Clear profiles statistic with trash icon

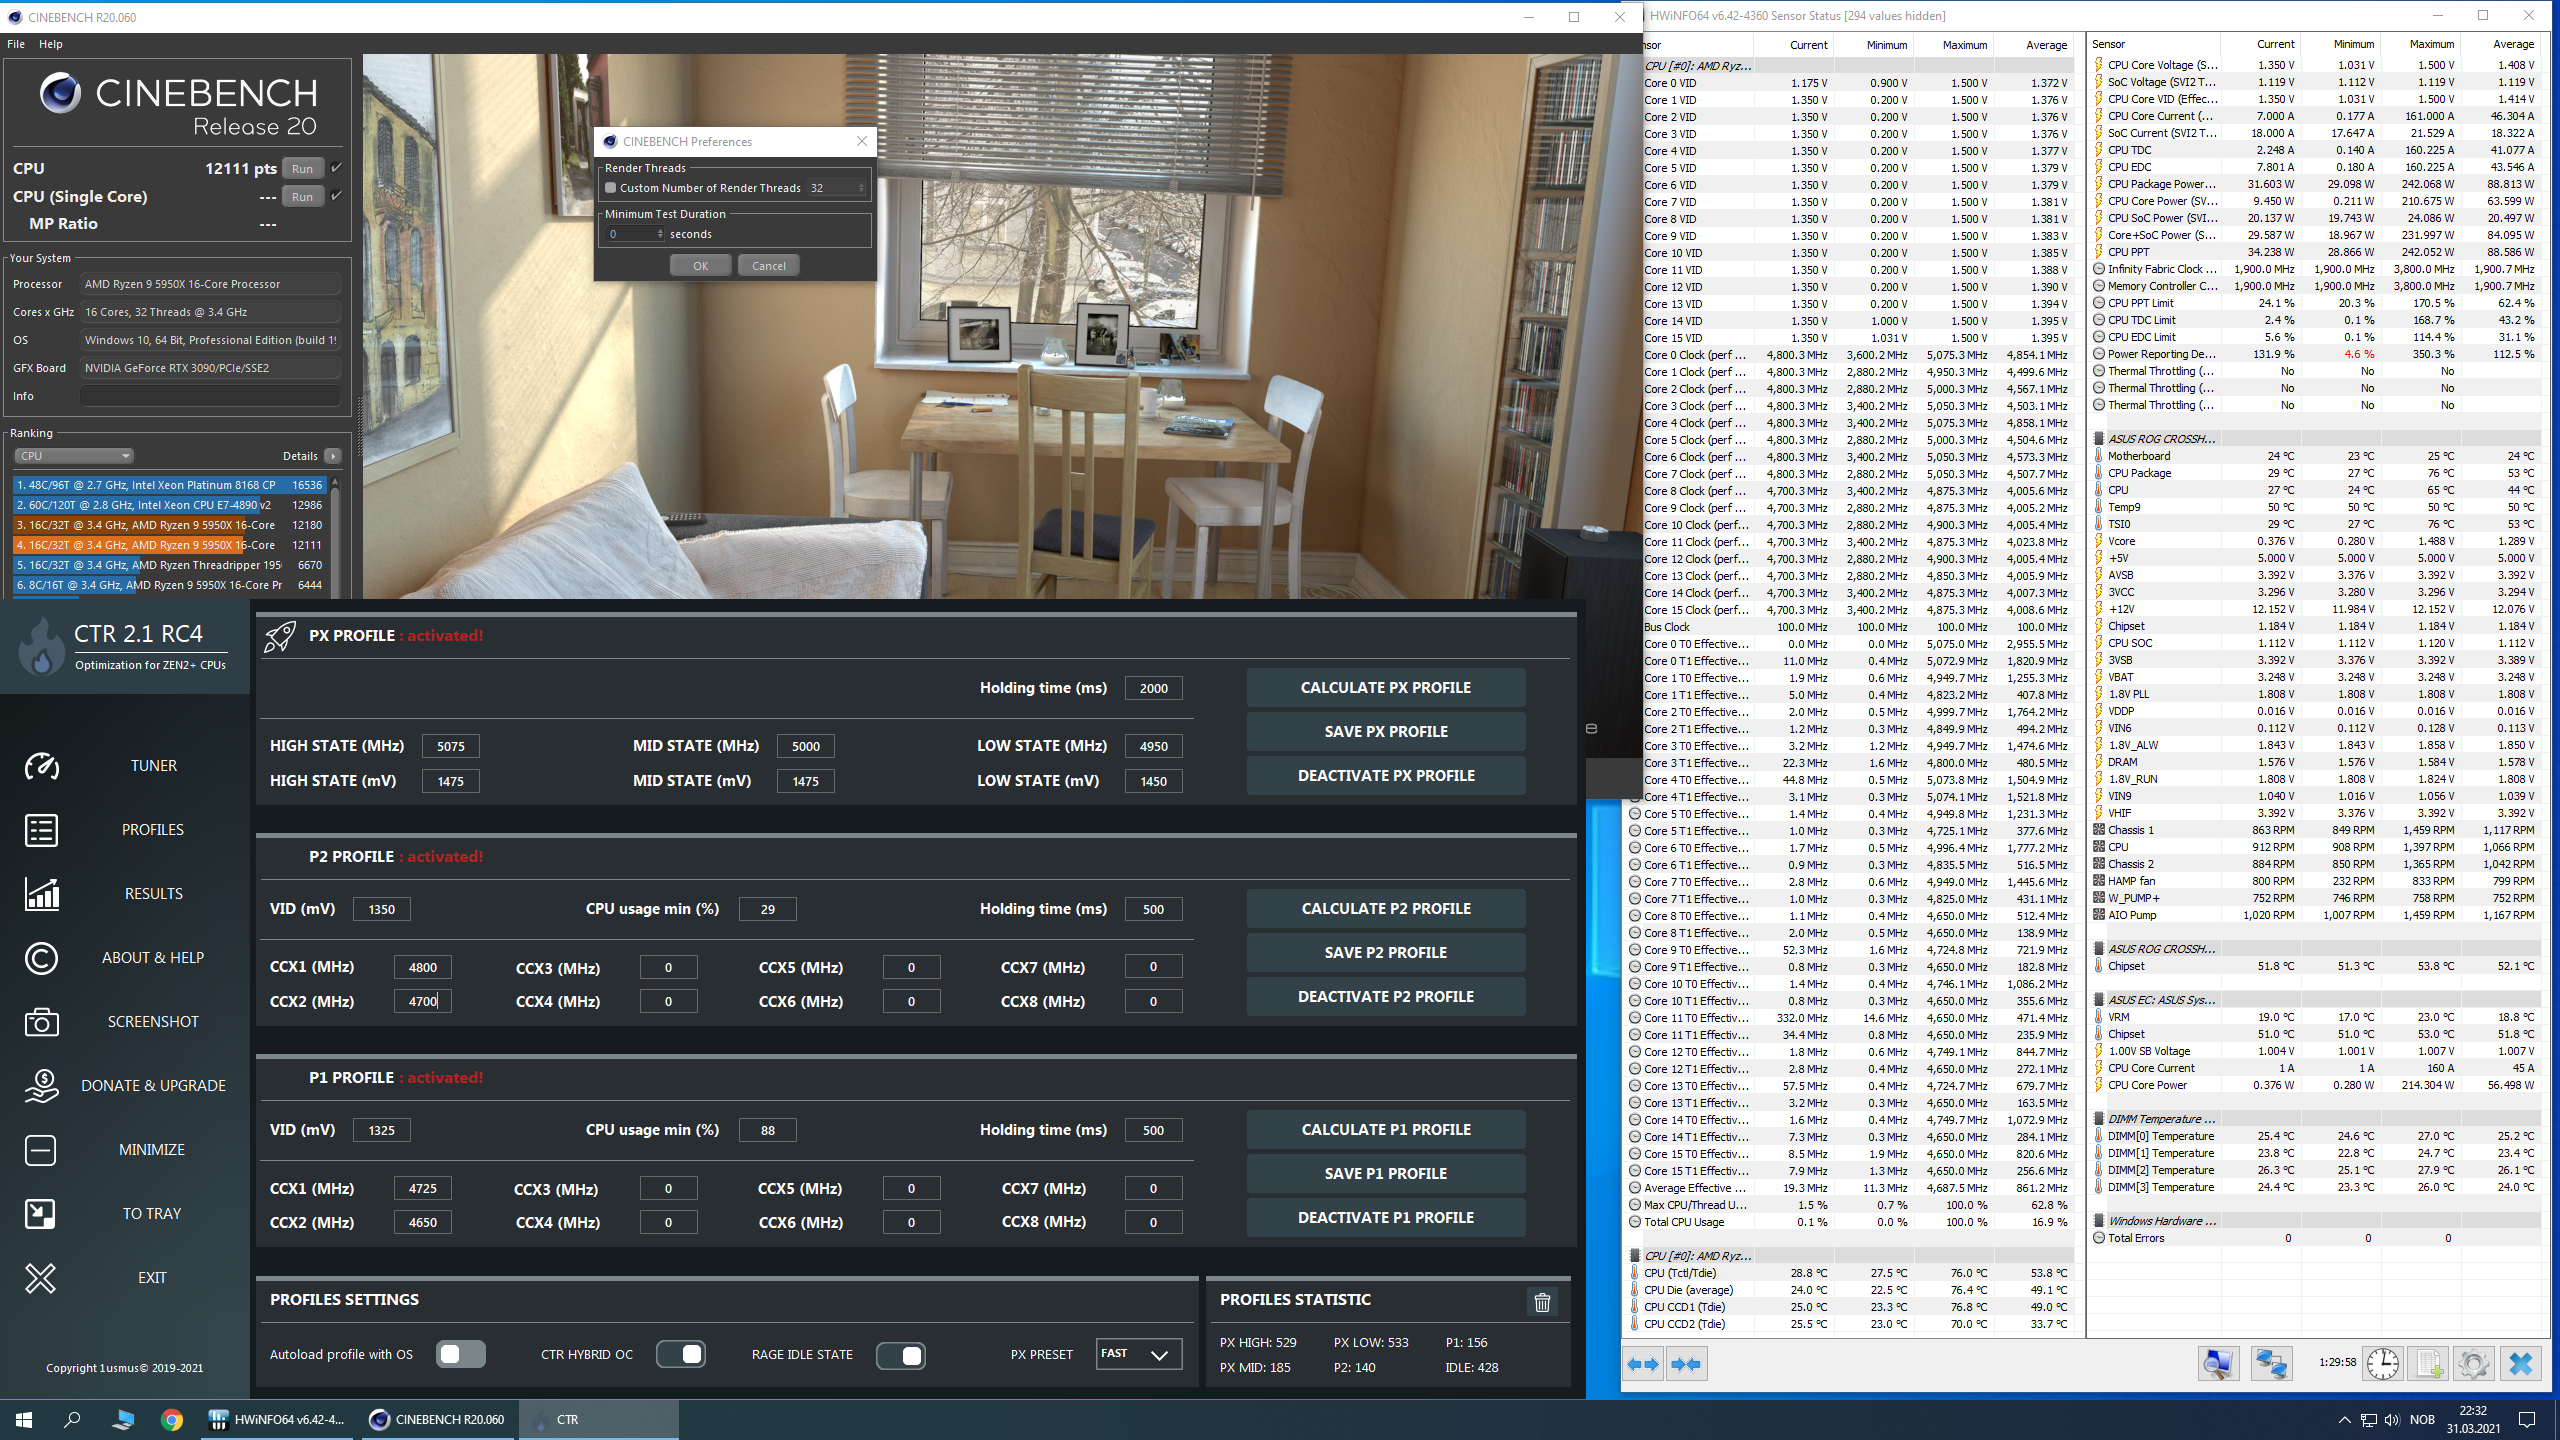pos(1542,1302)
